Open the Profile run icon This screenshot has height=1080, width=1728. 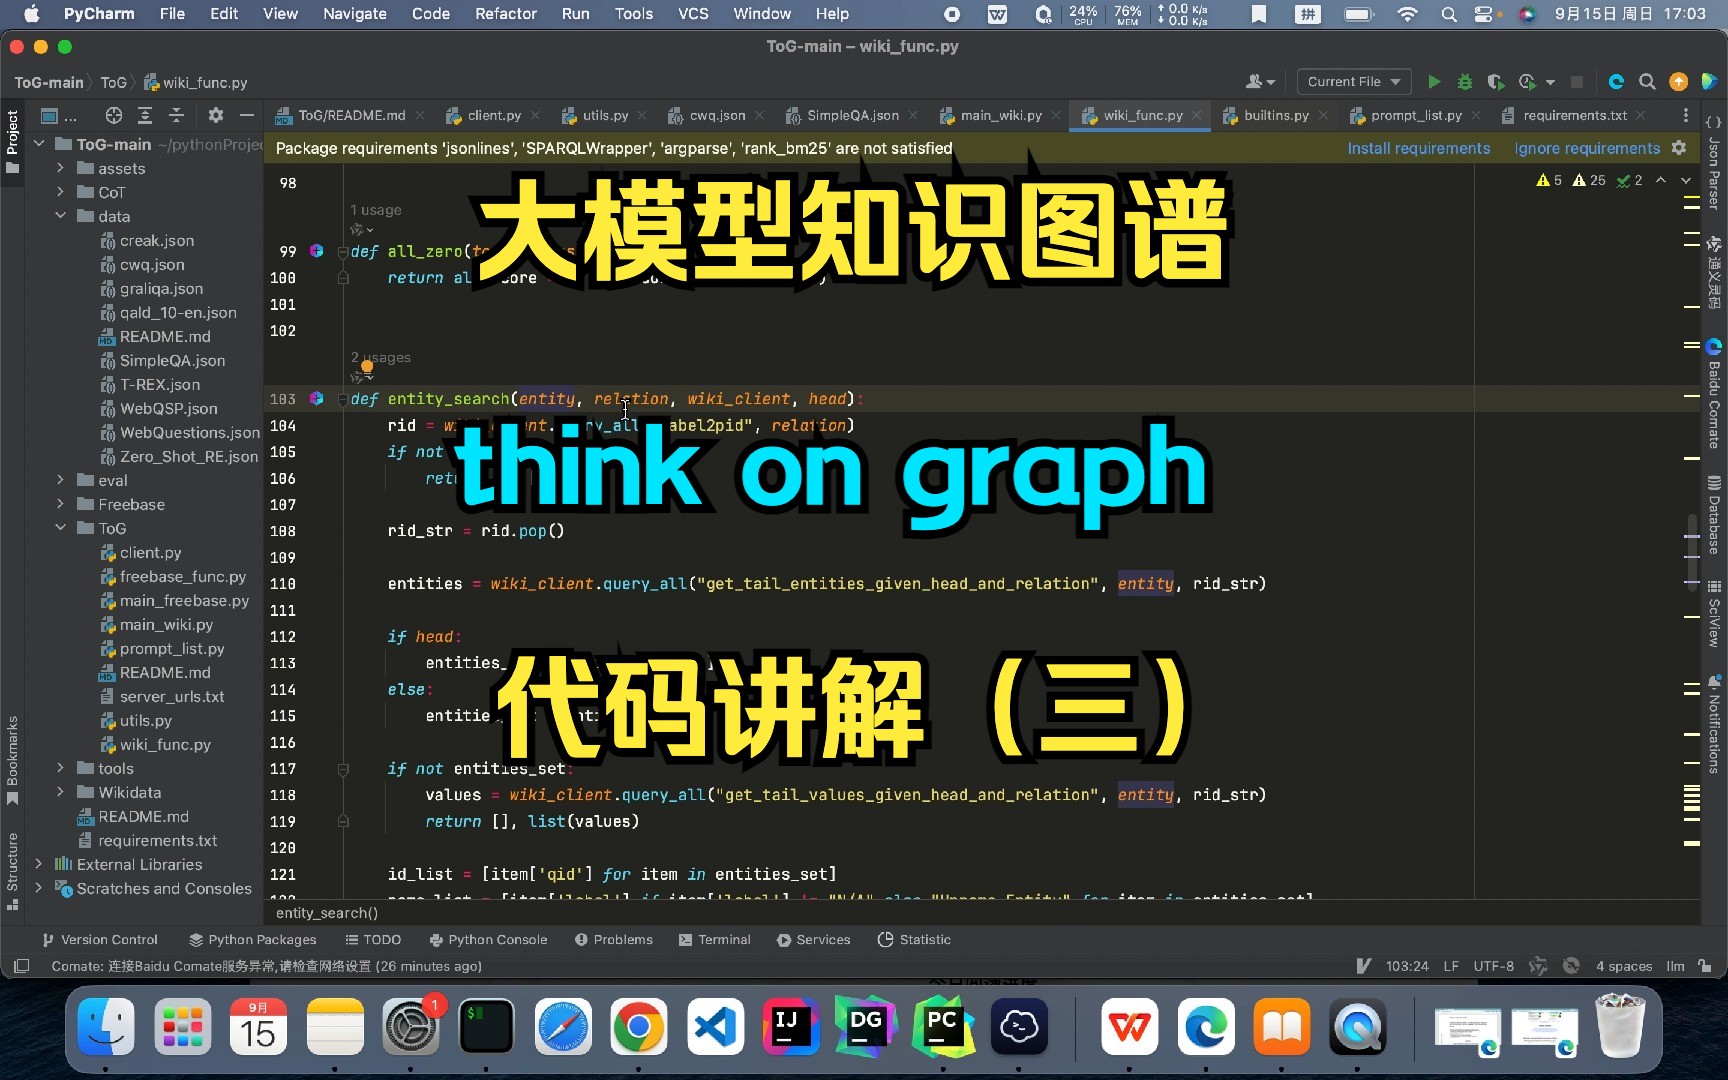tap(1527, 82)
